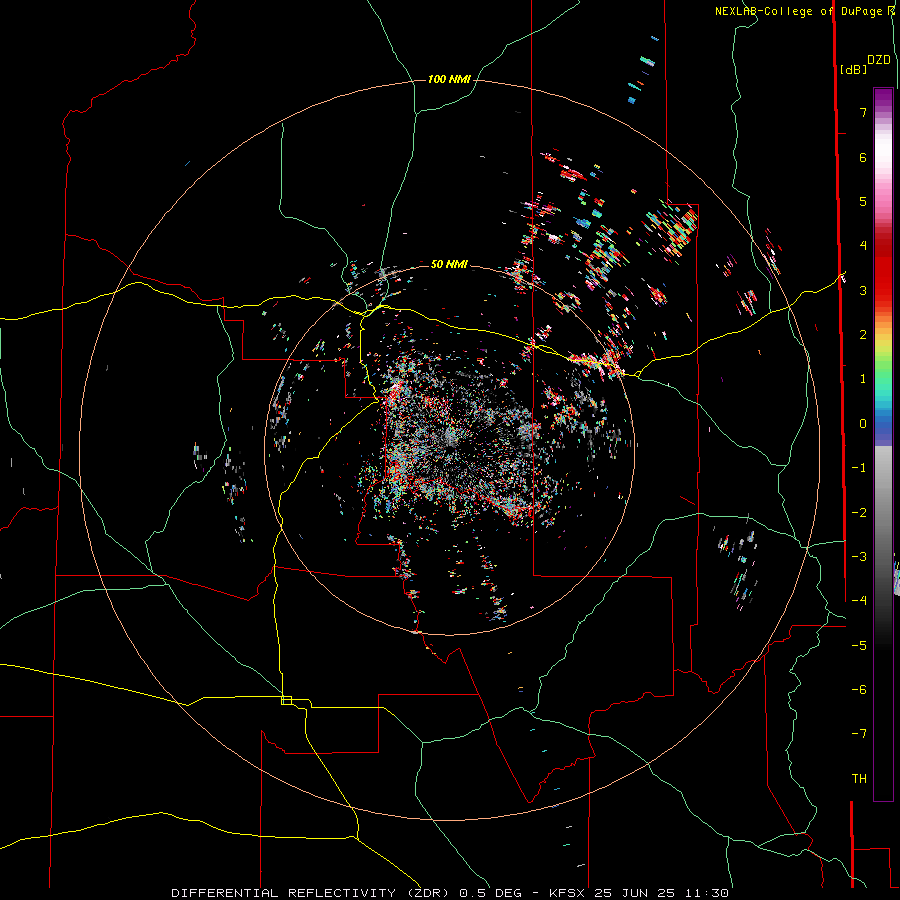Click the '7' value on color scale

click(863, 112)
